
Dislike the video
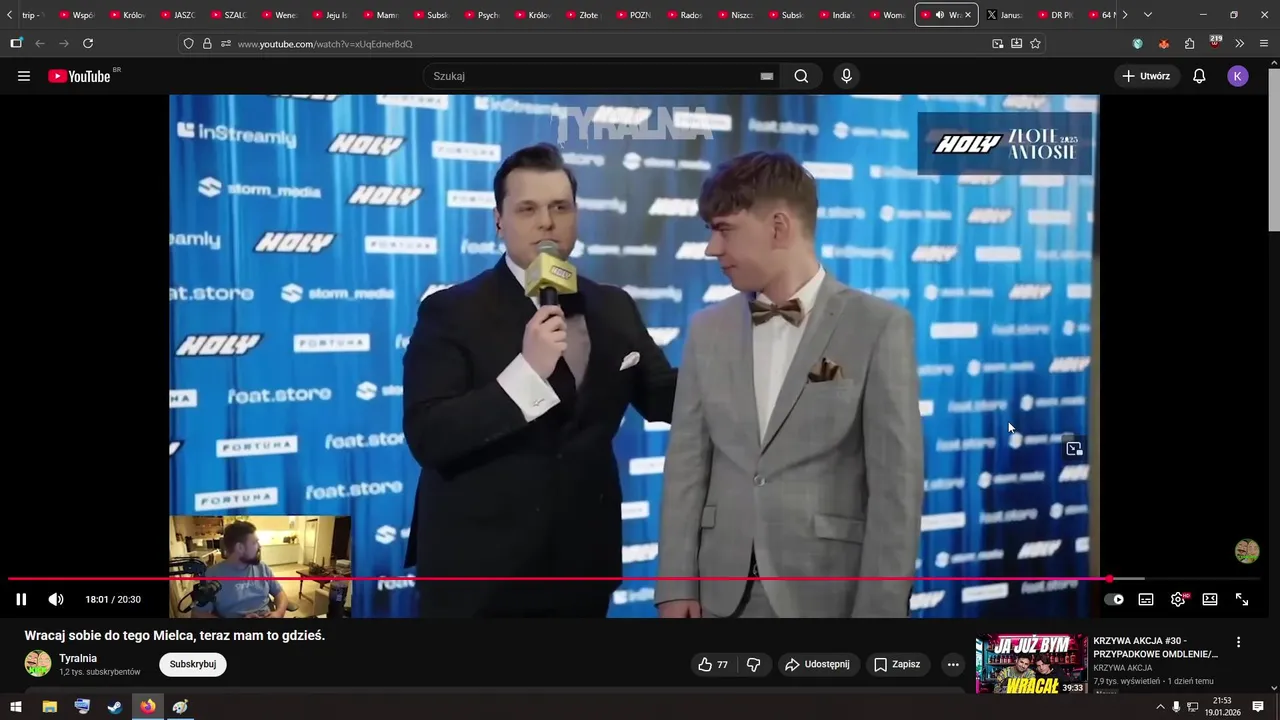tap(754, 664)
